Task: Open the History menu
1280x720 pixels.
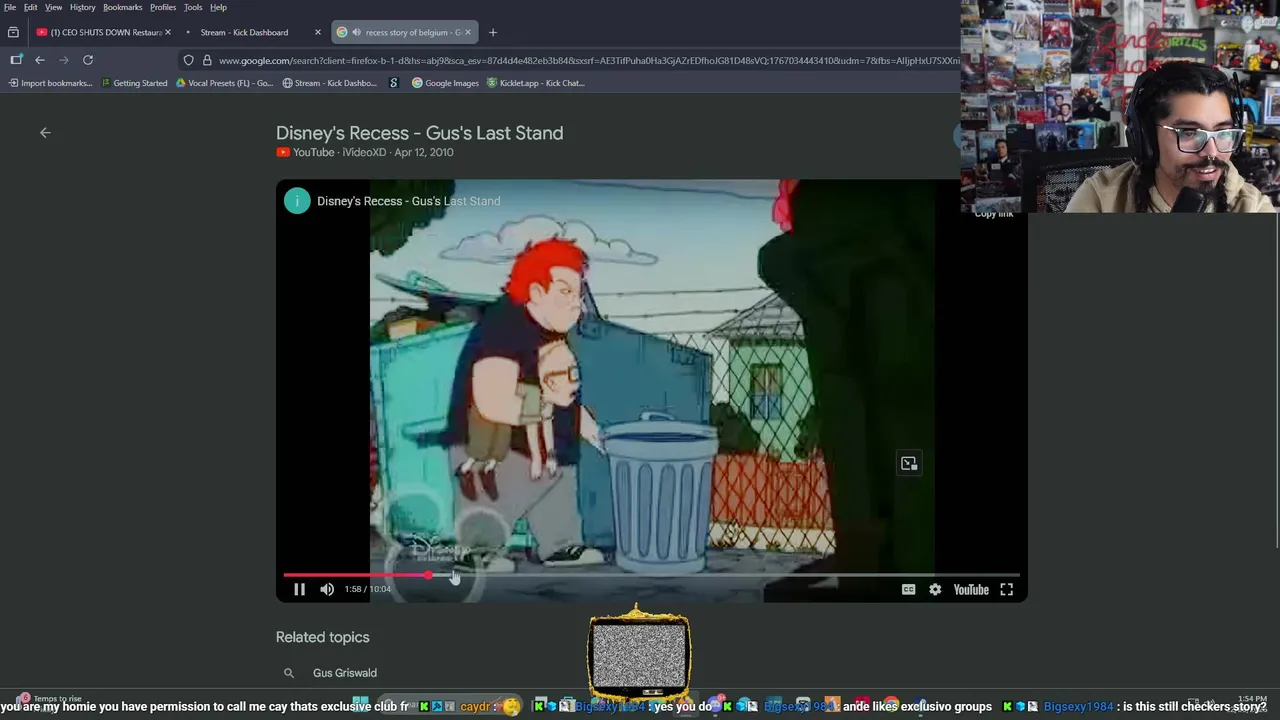Action: [83, 7]
